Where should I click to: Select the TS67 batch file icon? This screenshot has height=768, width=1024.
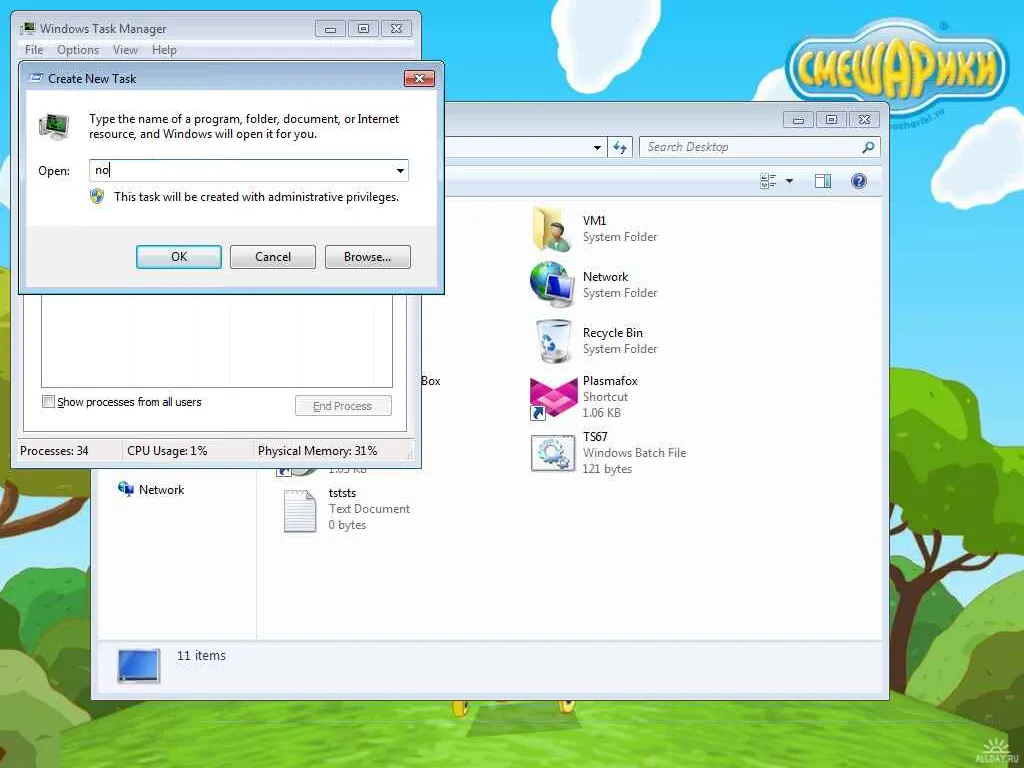552,453
